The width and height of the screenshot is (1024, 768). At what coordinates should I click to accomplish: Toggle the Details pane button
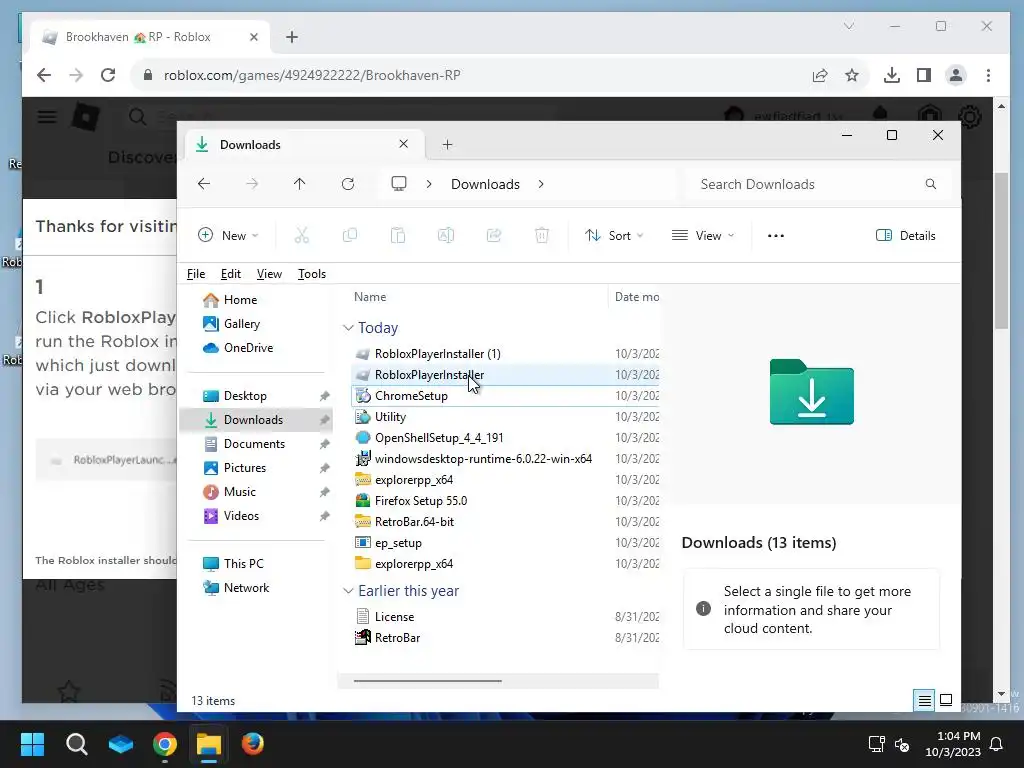coord(905,236)
